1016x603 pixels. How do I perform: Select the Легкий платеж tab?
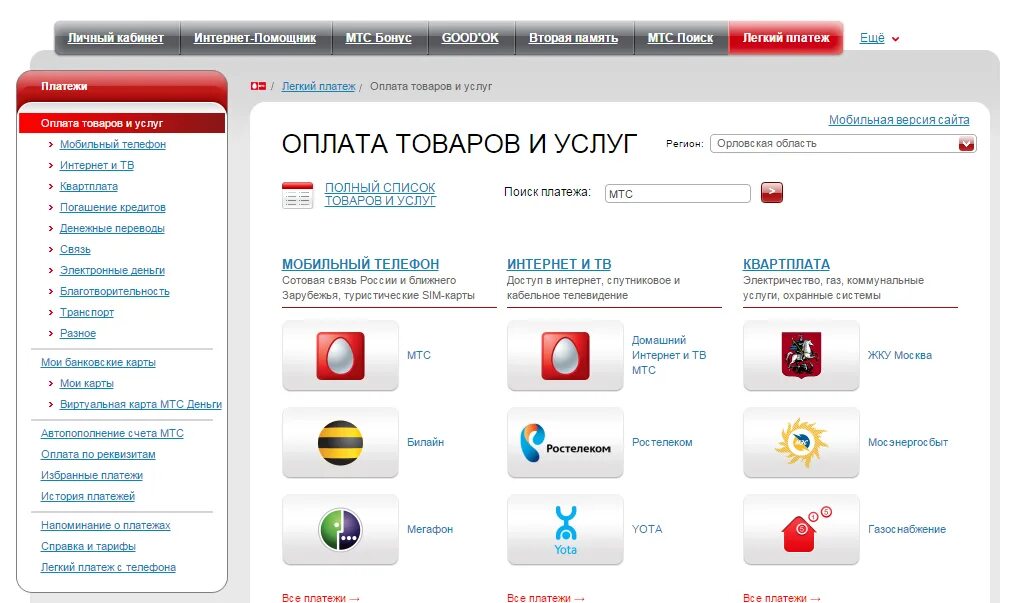tap(786, 38)
